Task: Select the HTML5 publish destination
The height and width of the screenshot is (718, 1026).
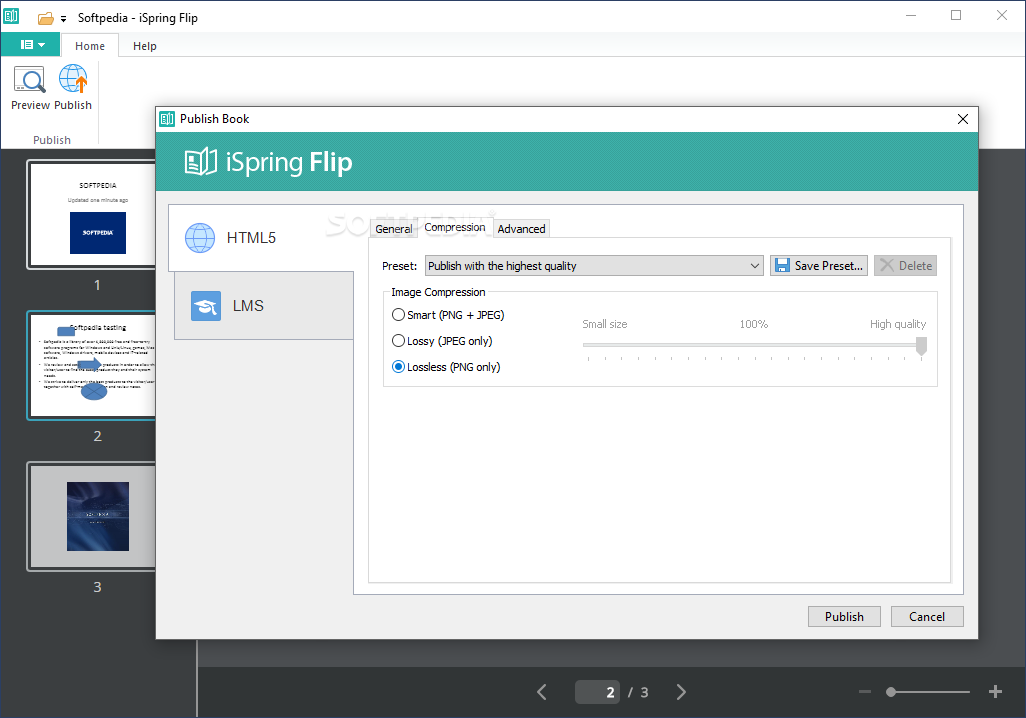Action: [x=262, y=238]
